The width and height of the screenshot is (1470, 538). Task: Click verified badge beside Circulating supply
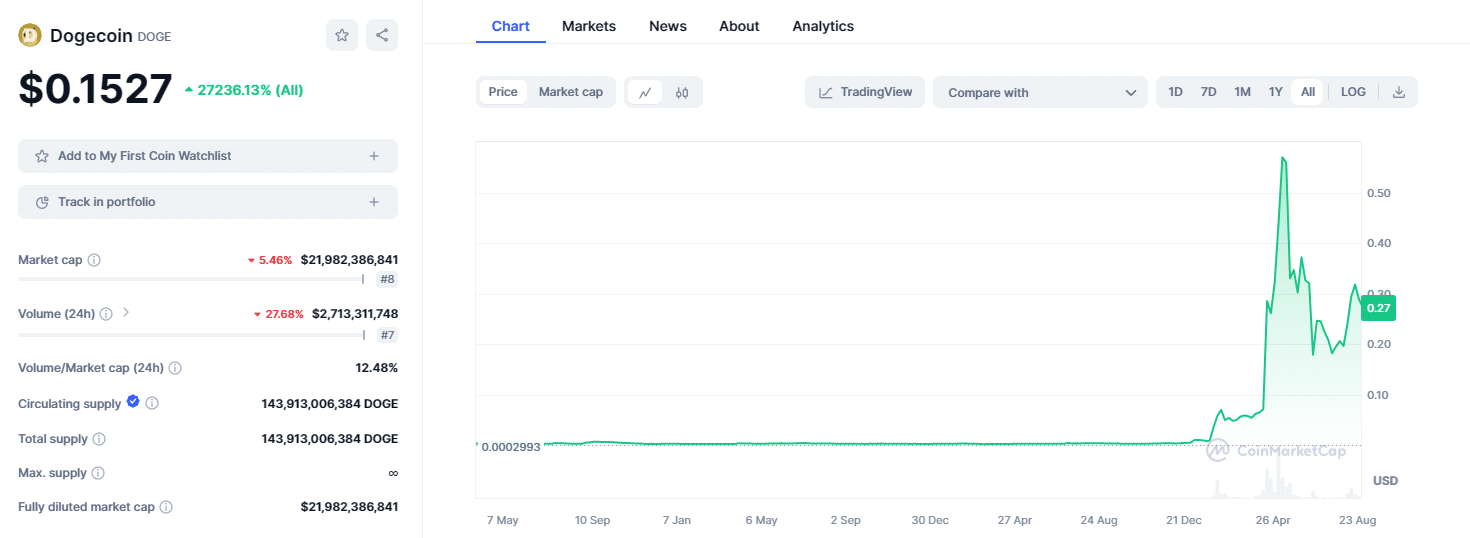132,403
